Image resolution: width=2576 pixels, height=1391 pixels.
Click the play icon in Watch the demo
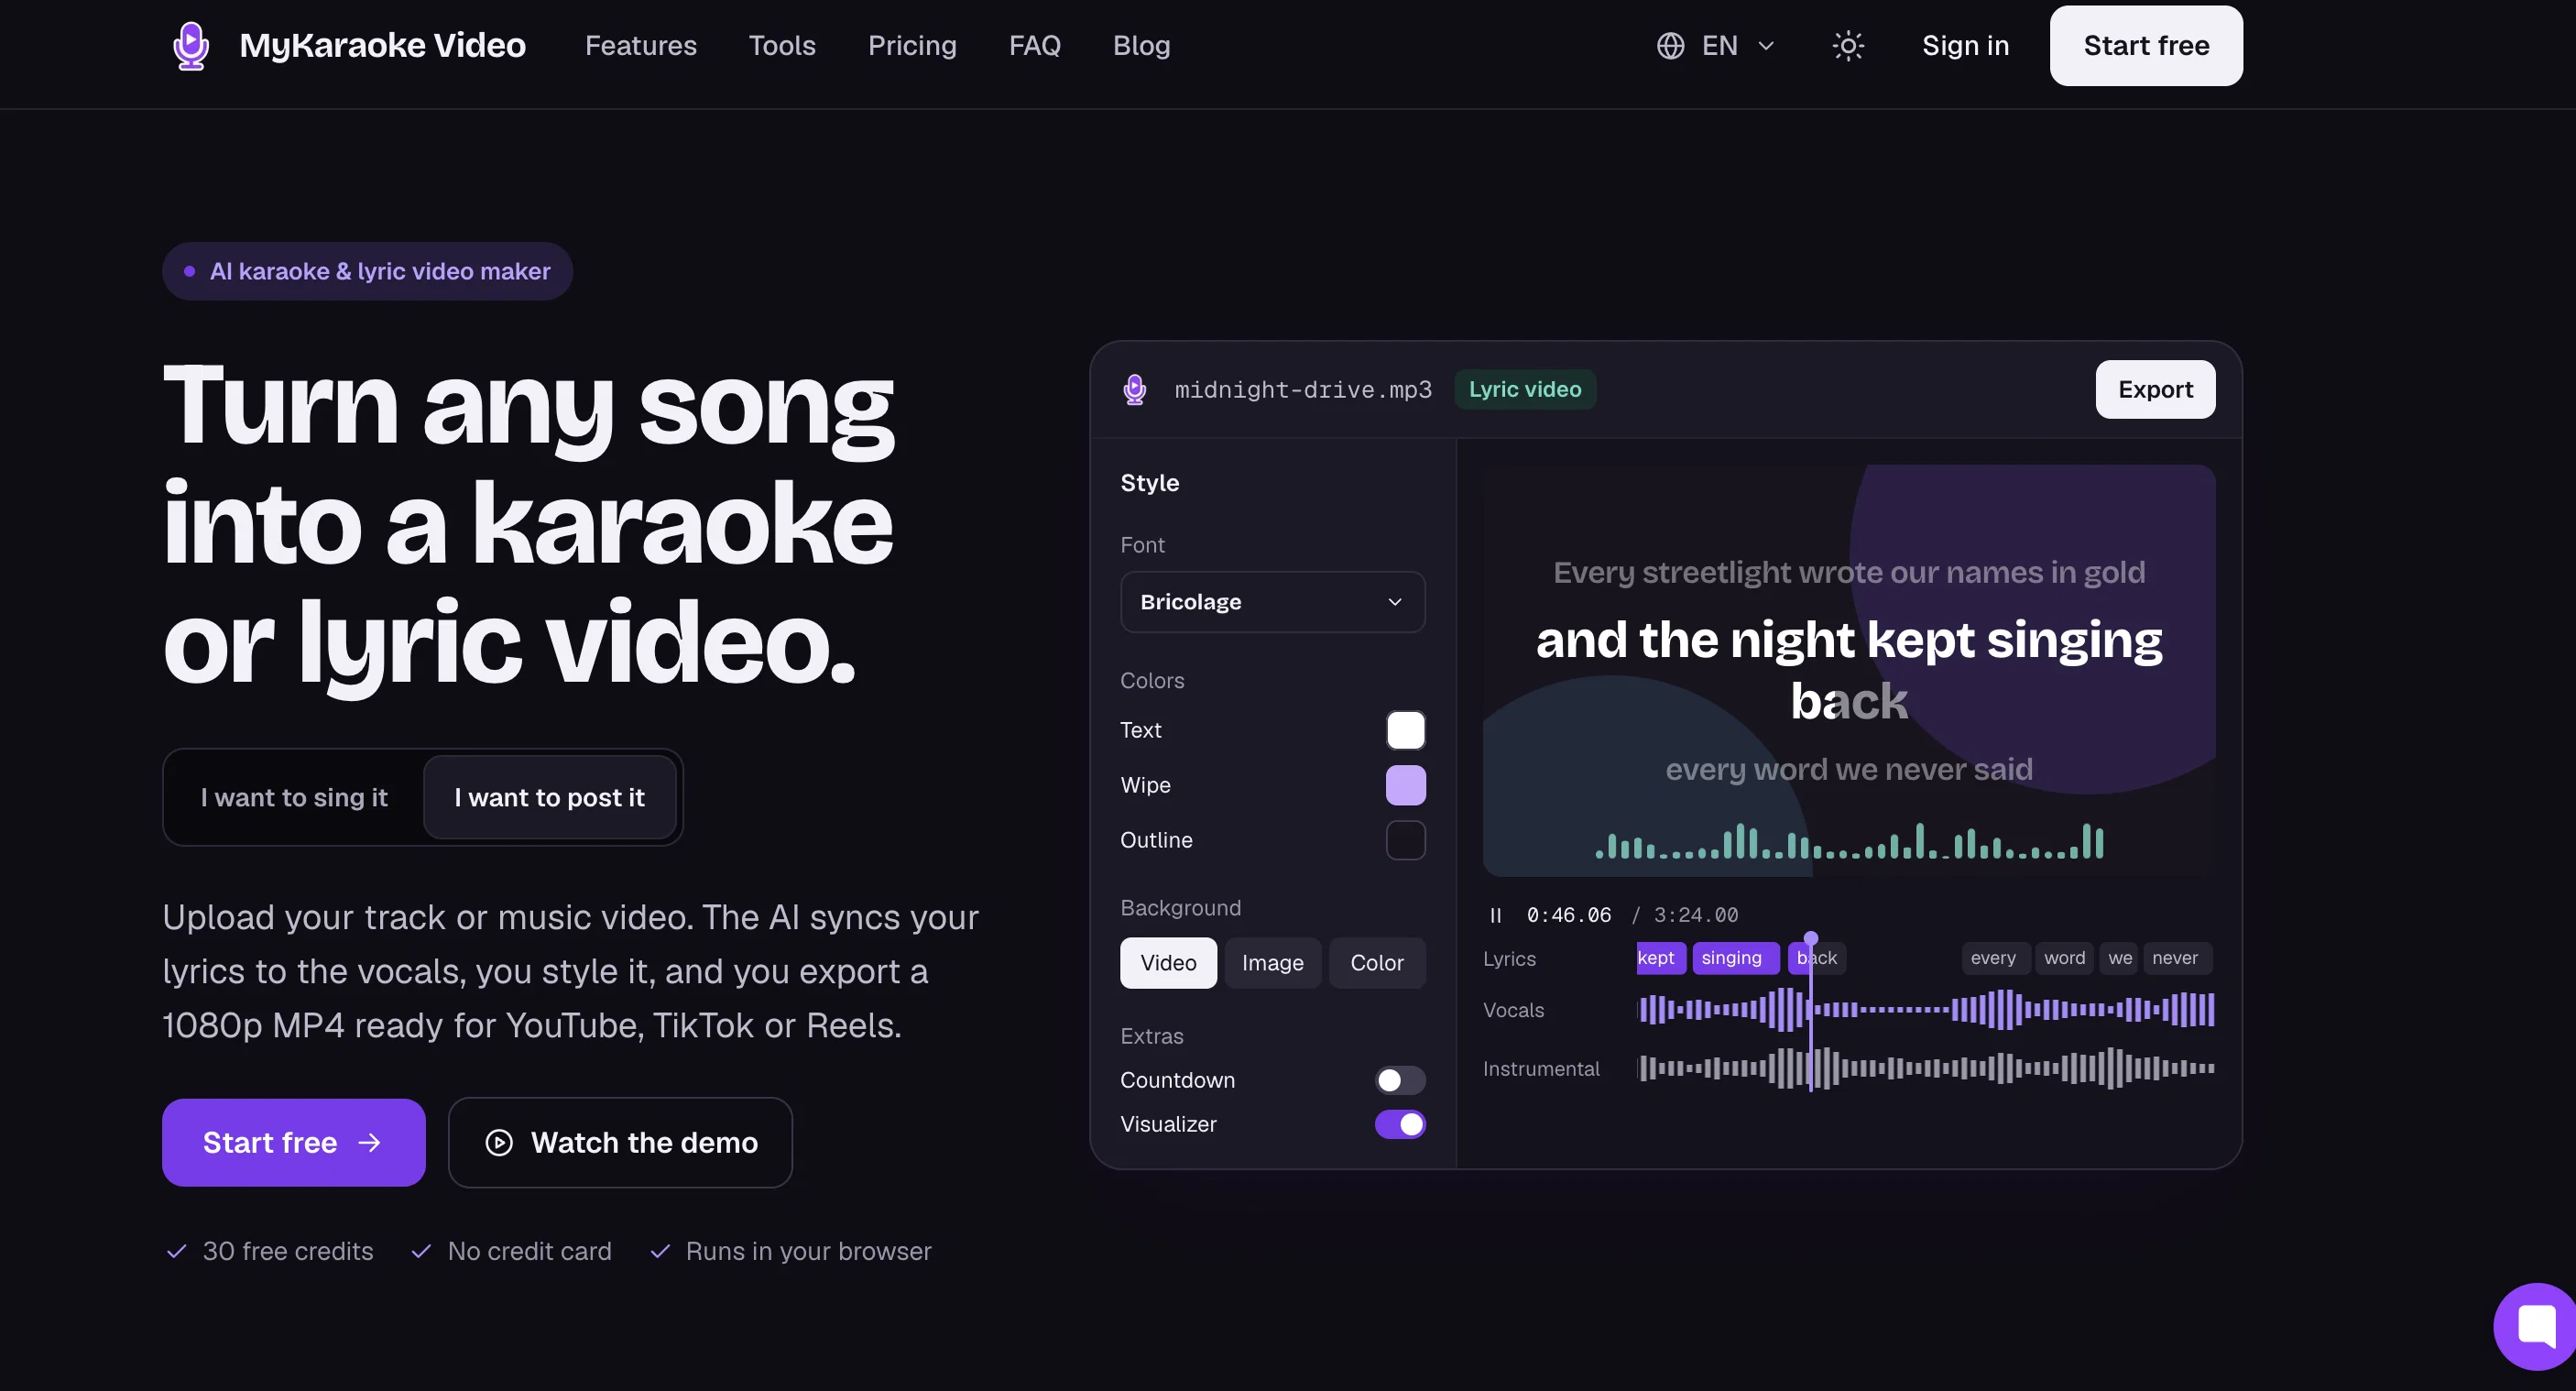coord(499,1143)
